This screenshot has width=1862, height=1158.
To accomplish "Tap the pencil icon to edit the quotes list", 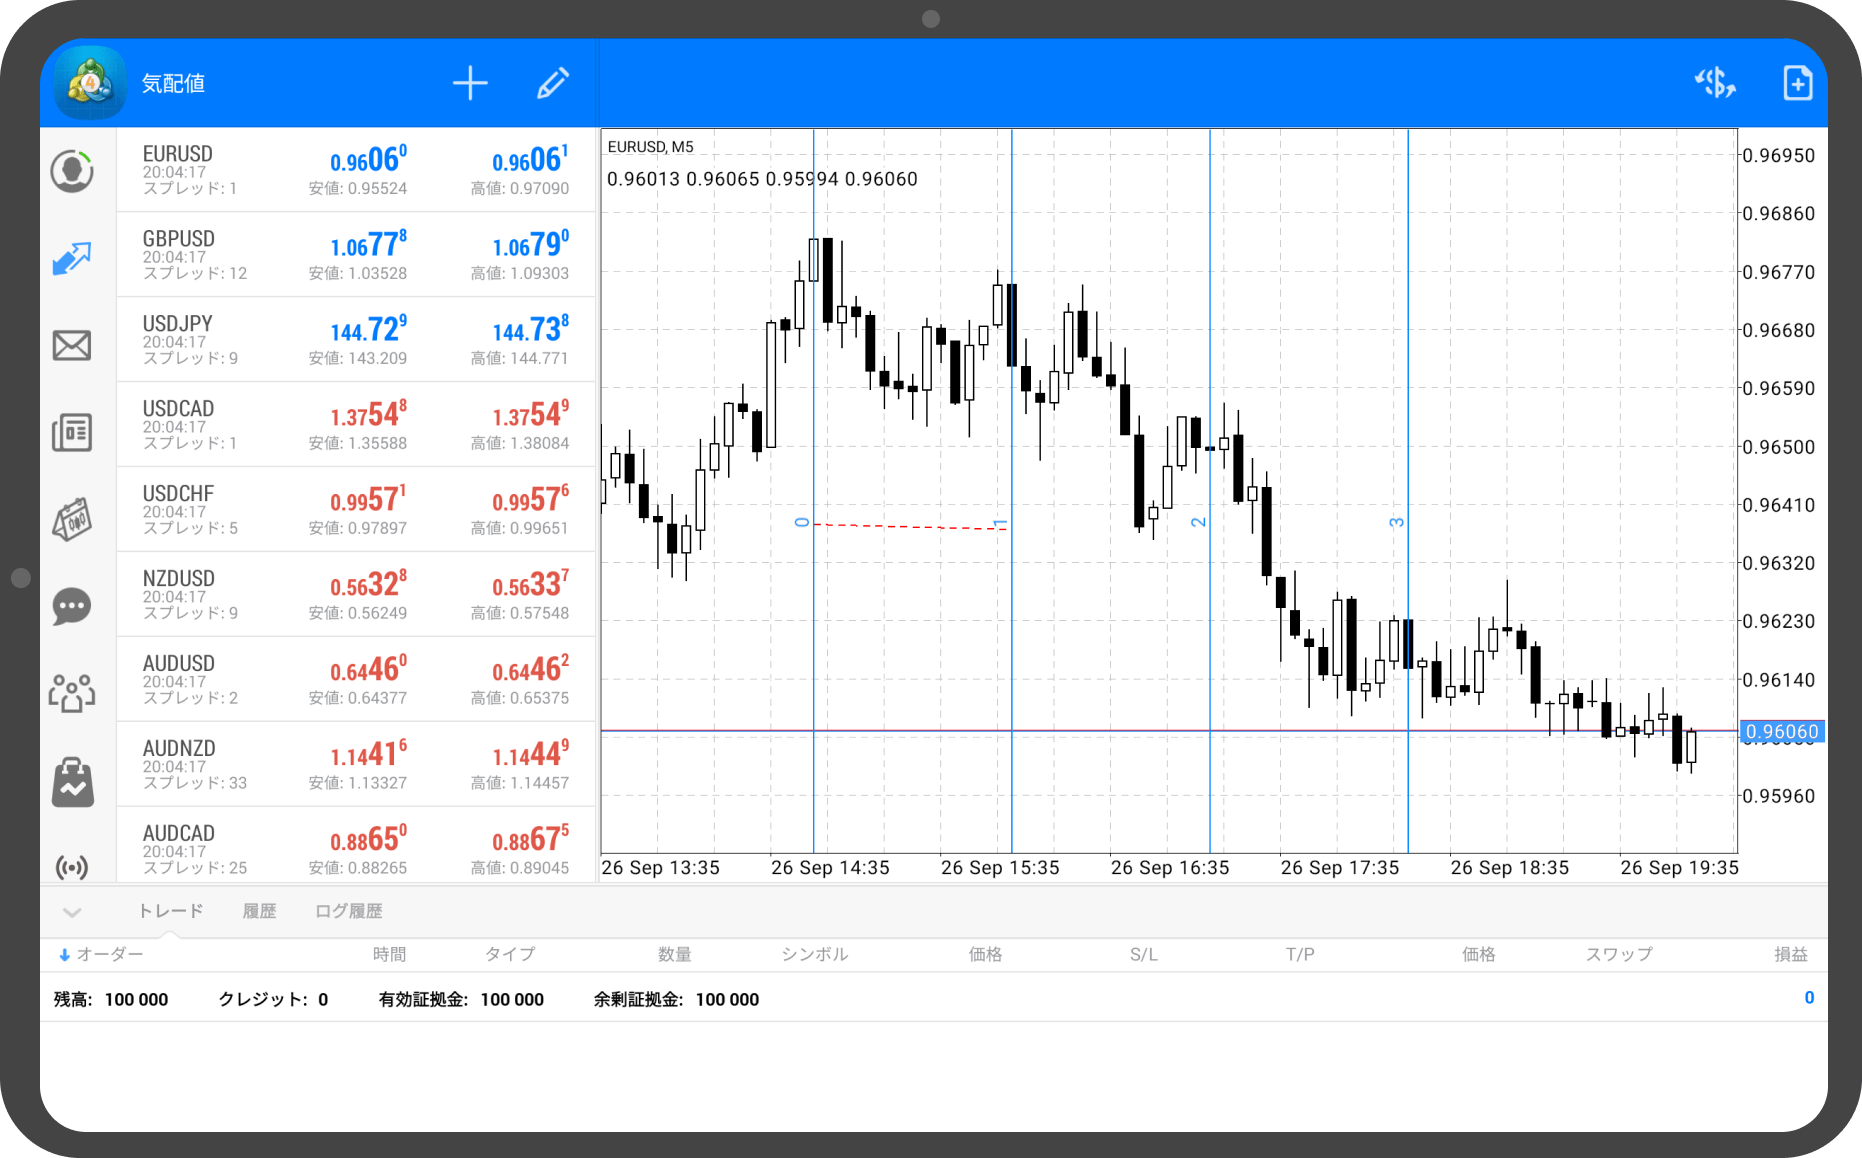I will coord(553,83).
